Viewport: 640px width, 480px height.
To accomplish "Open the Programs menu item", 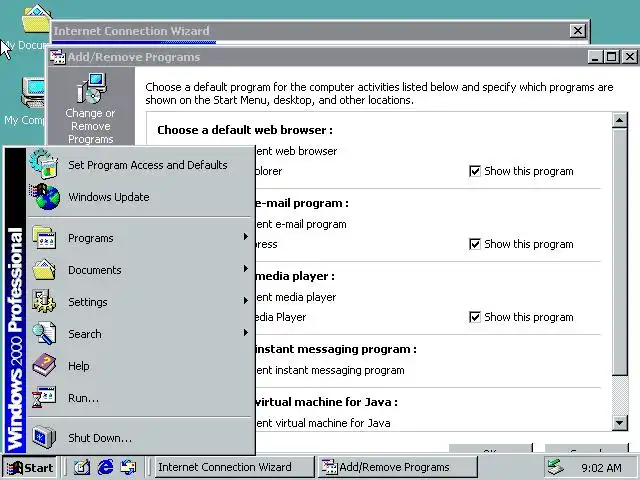I will coord(140,238).
